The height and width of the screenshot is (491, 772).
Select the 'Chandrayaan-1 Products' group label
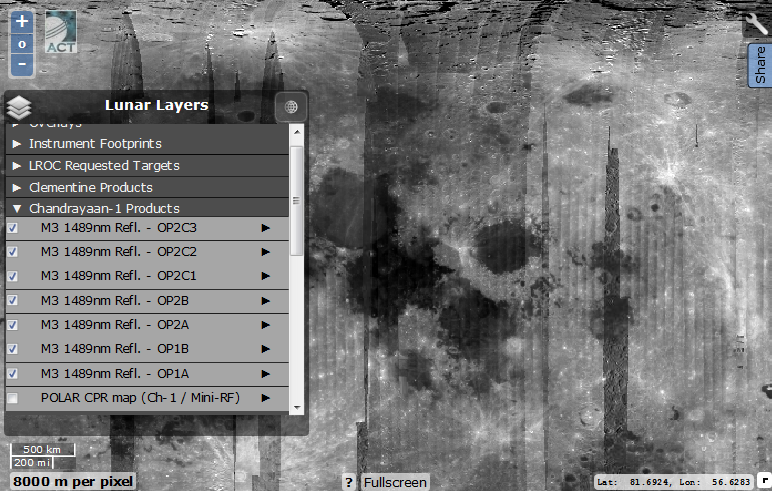coord(104,209)
